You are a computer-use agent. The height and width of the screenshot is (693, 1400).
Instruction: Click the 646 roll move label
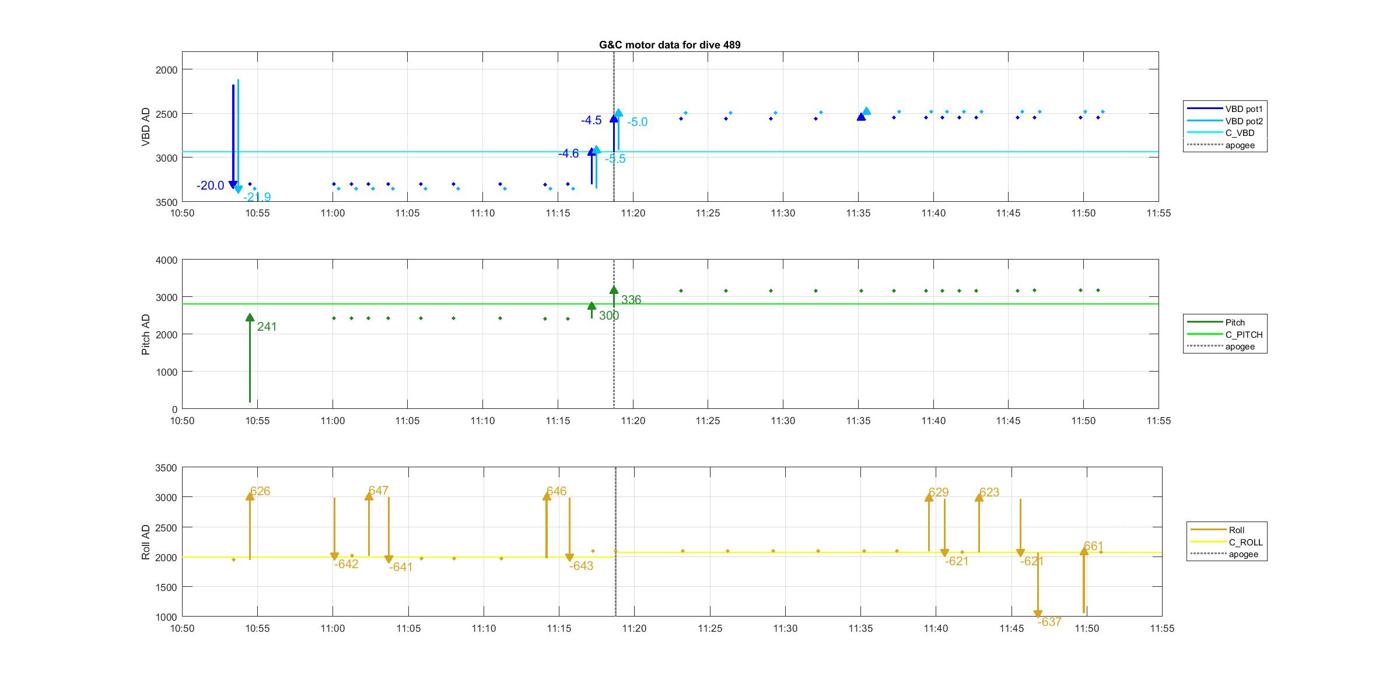[556, 491]
